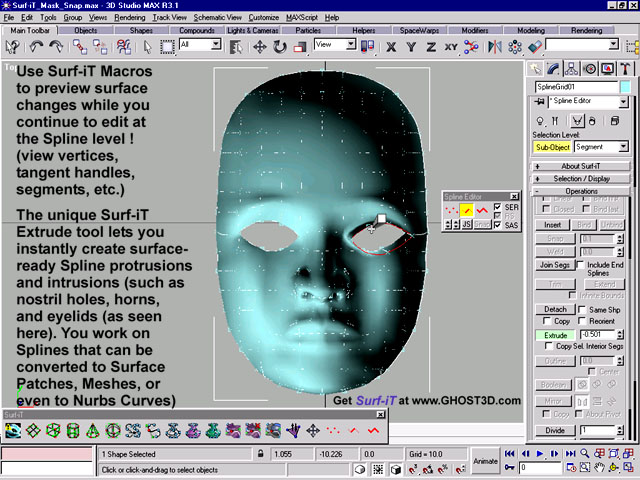Open the Utilities hammer panel tab

pyautogui.click(x=625, y=69)
